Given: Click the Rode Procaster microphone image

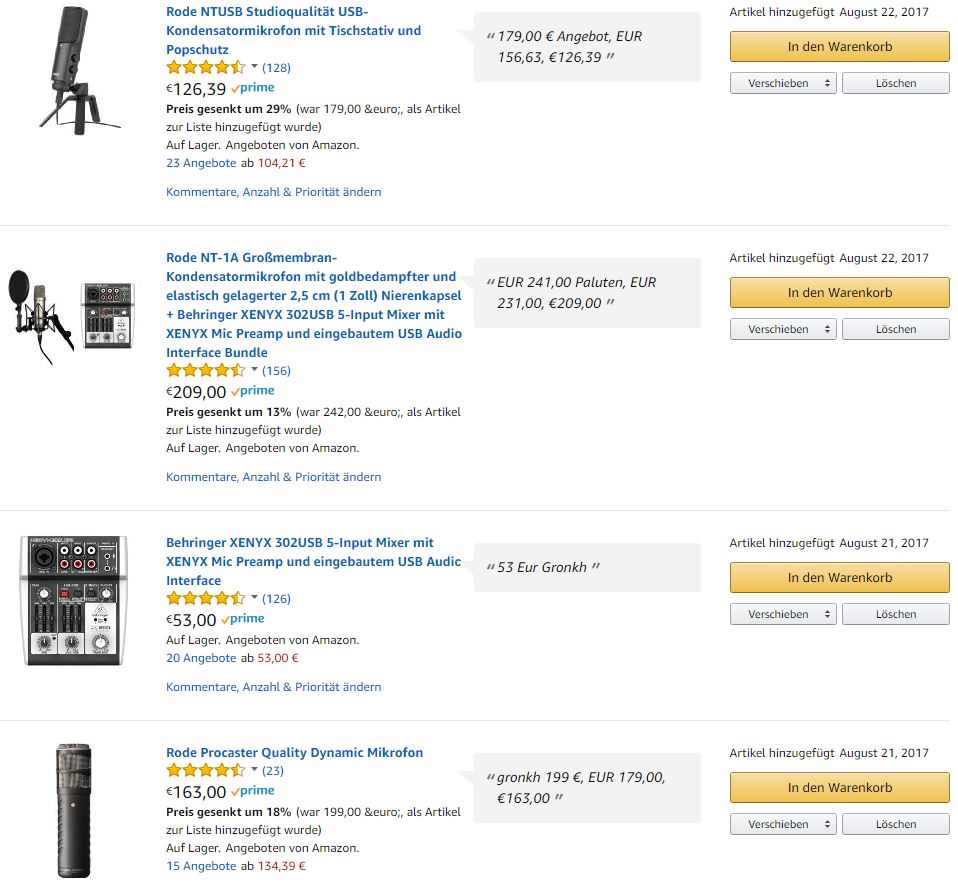Looking at the screenshot, I should coord(75,808).
